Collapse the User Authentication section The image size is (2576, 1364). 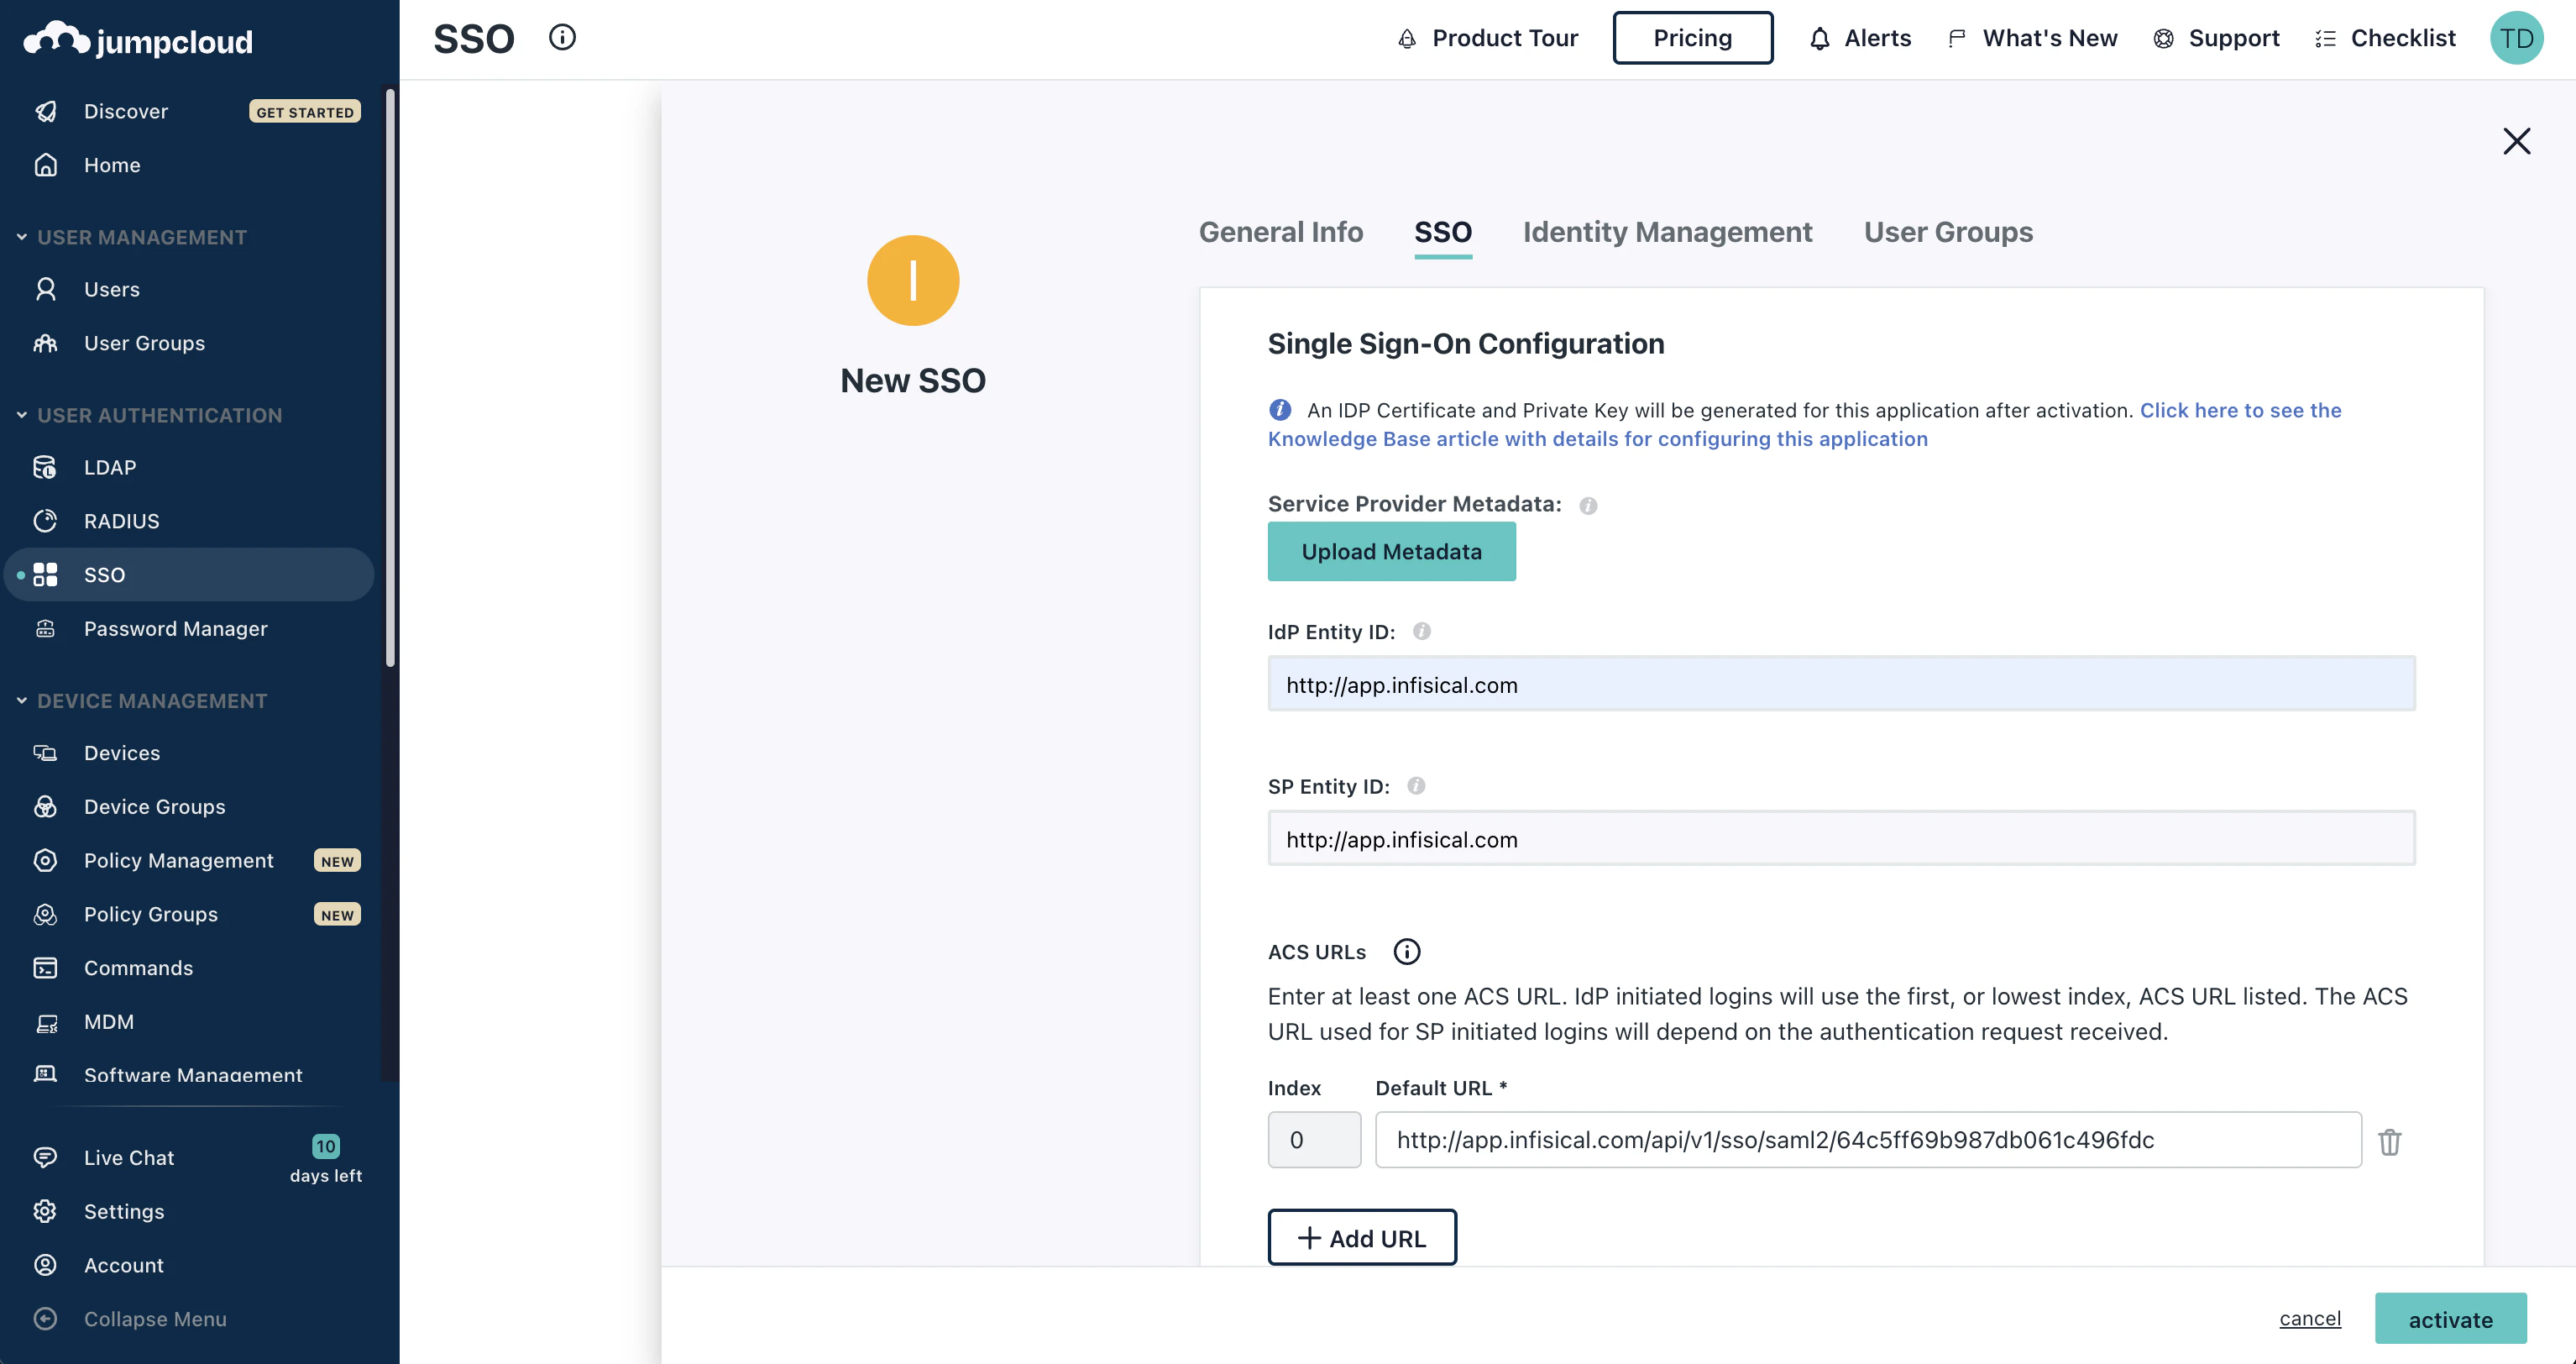(150, 415)
